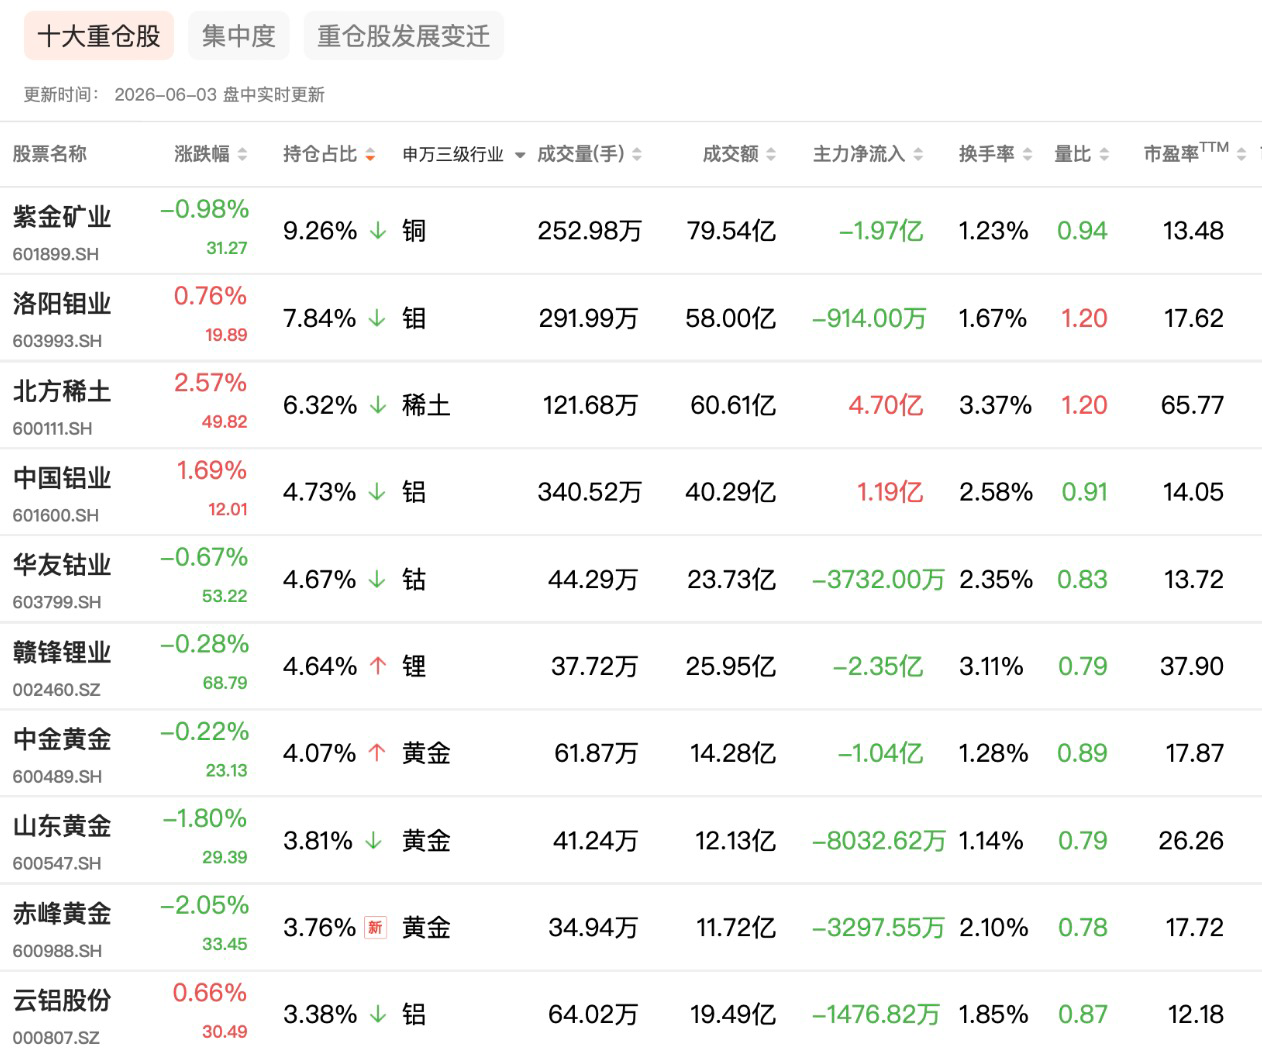The height and width of the screenshot is (1054, 1262).
Task: Click down arrow beside 6.32% holding
Action: pos(378,405)
